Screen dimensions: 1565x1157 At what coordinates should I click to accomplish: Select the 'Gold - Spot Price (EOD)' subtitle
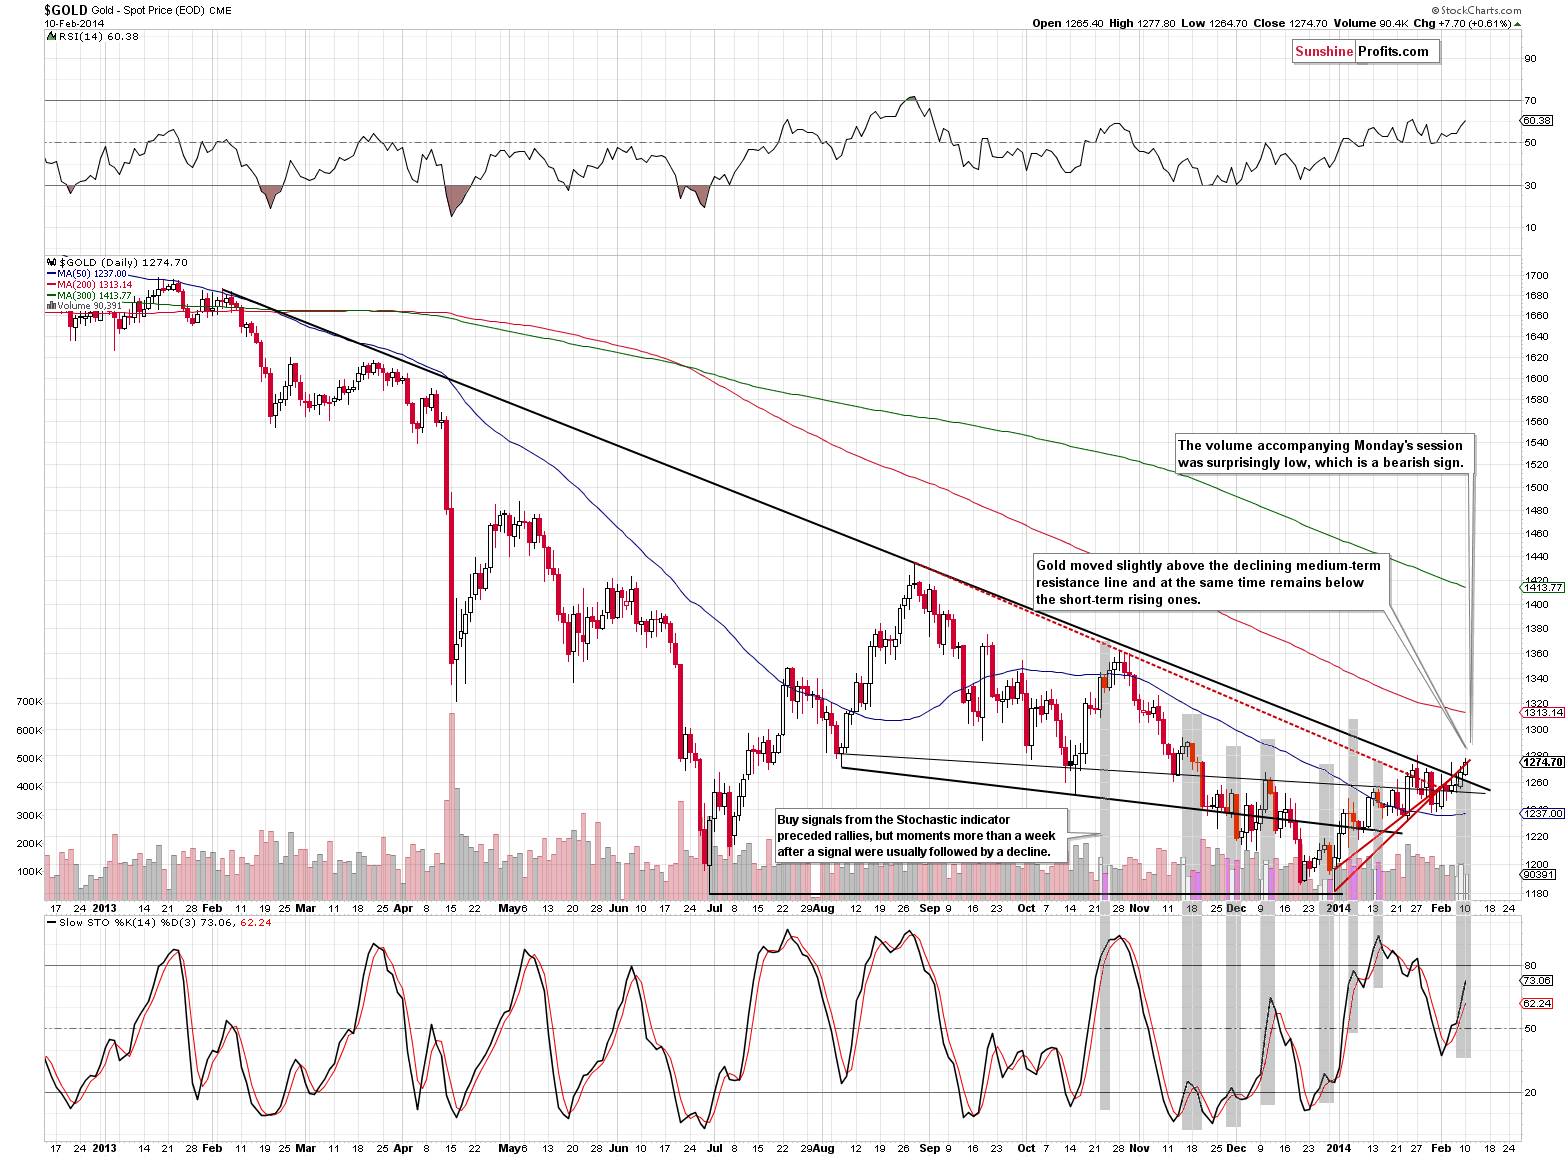tap(147, 10)
